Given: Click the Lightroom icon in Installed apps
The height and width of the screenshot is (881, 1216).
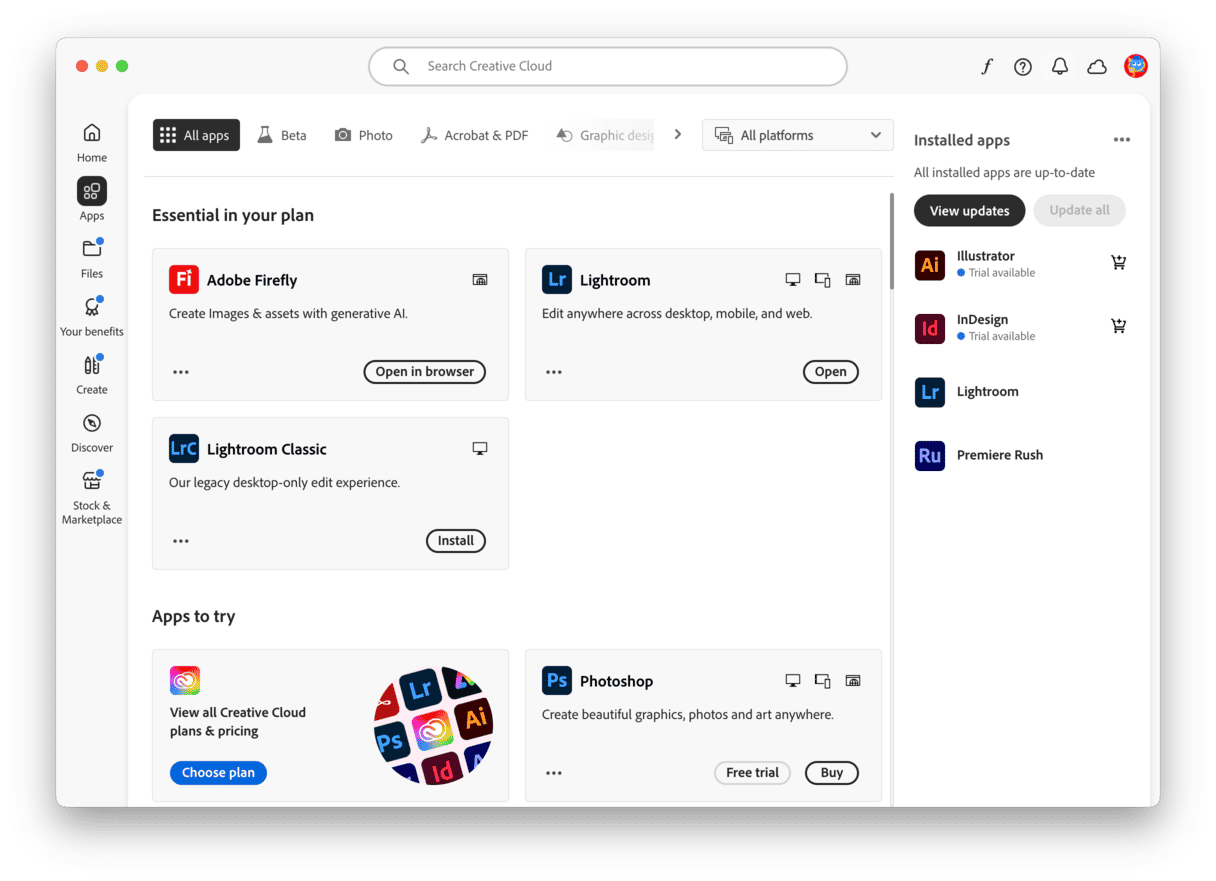Looking at the screenshot, I should 930,392.
